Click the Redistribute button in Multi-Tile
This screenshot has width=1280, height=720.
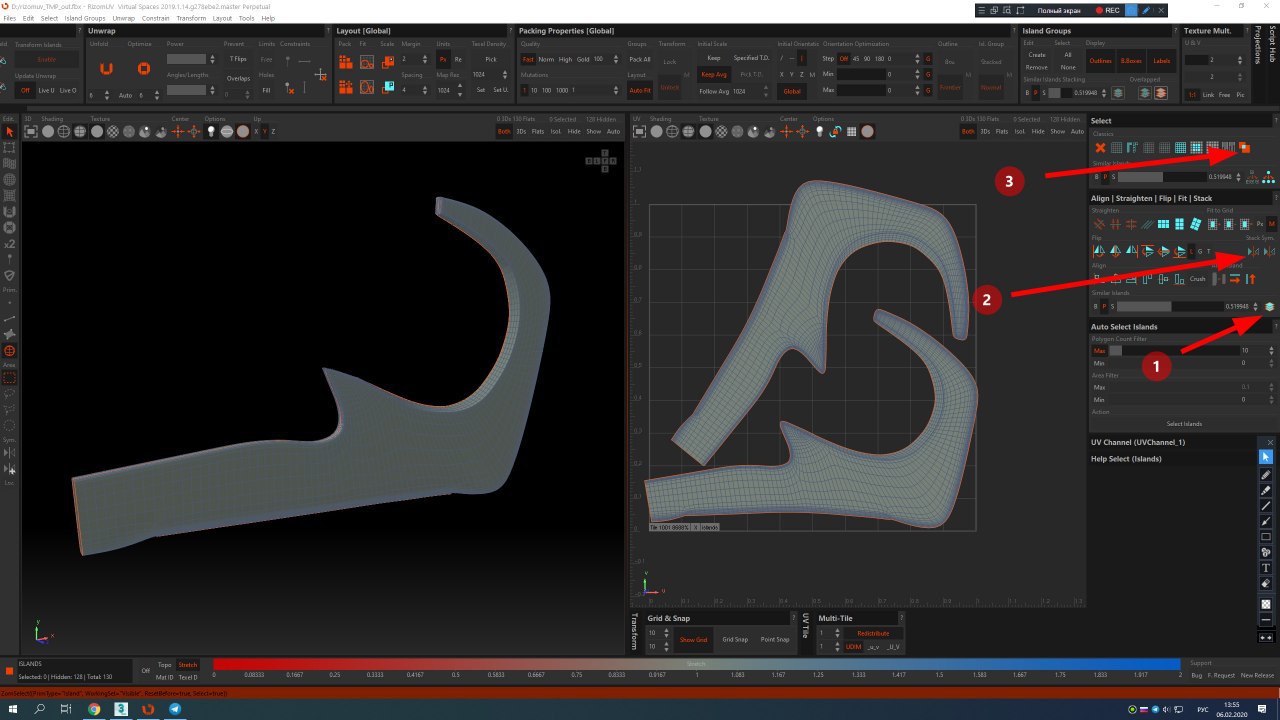click(x=873, y=634)
